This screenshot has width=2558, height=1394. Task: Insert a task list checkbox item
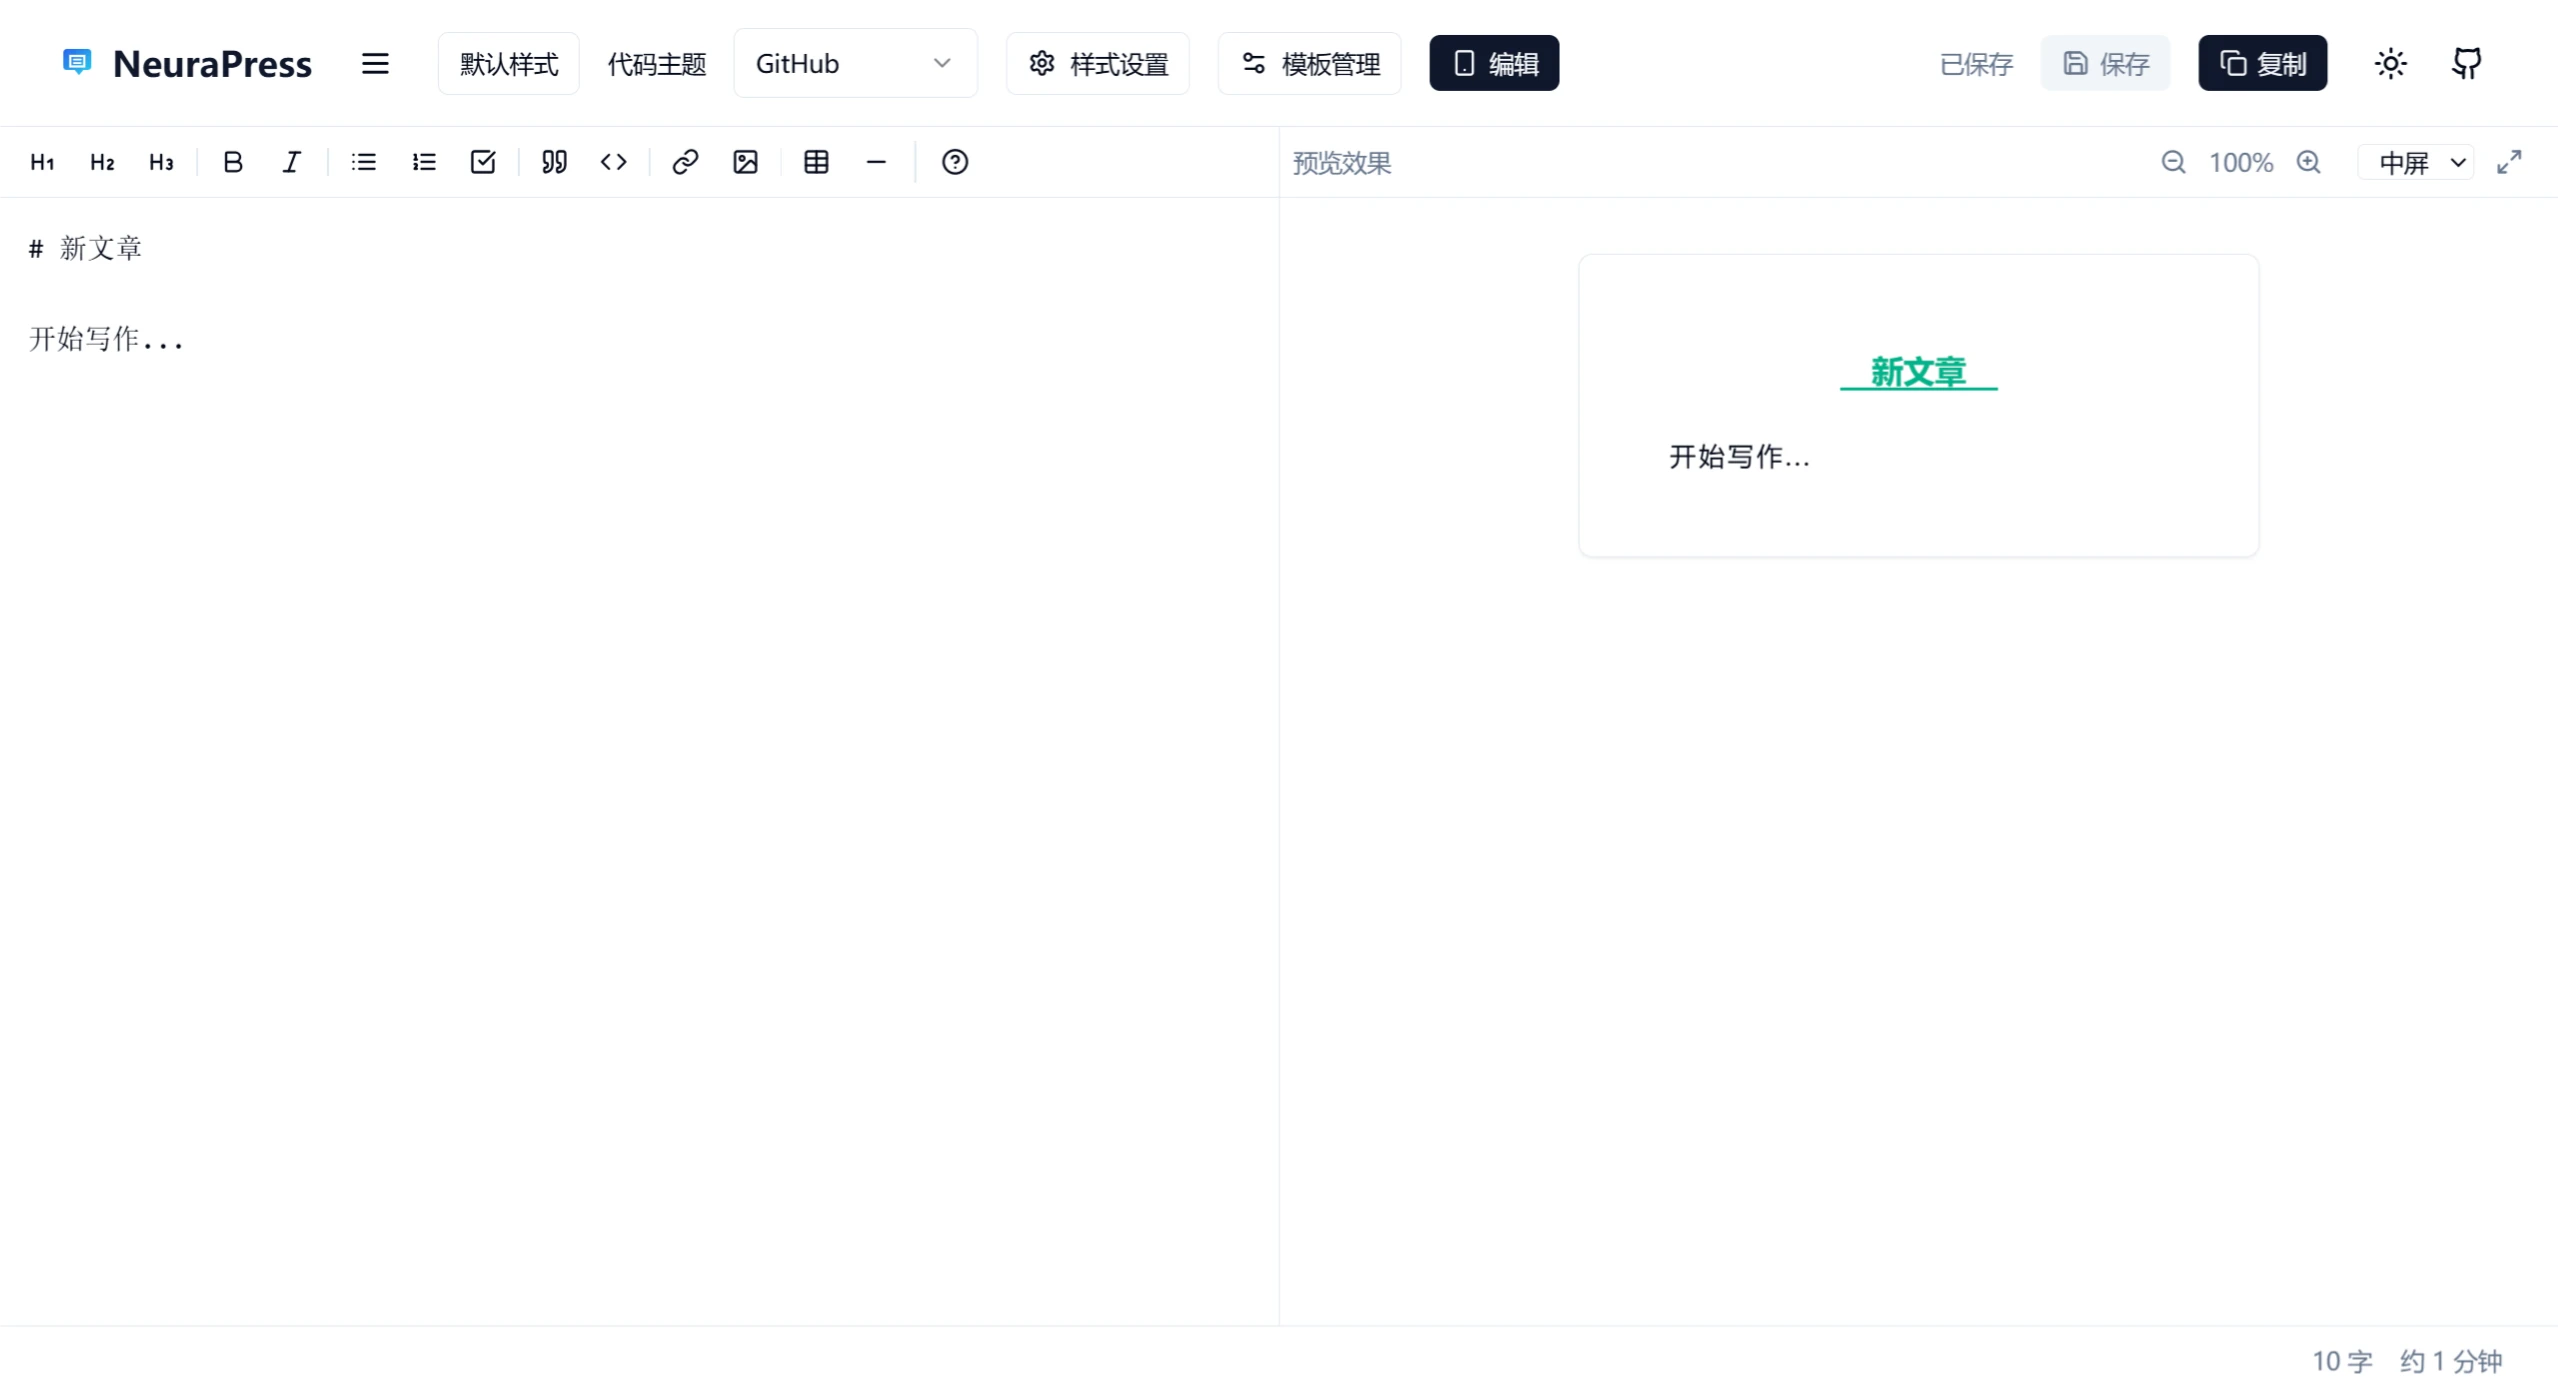click(483, 162)
